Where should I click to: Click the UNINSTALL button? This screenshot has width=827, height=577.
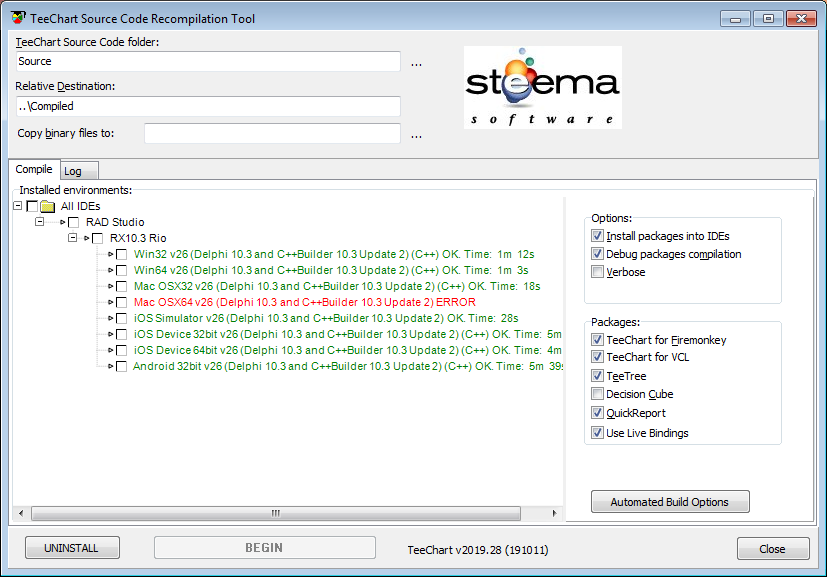pyautogui.click(x=72, y=548)
